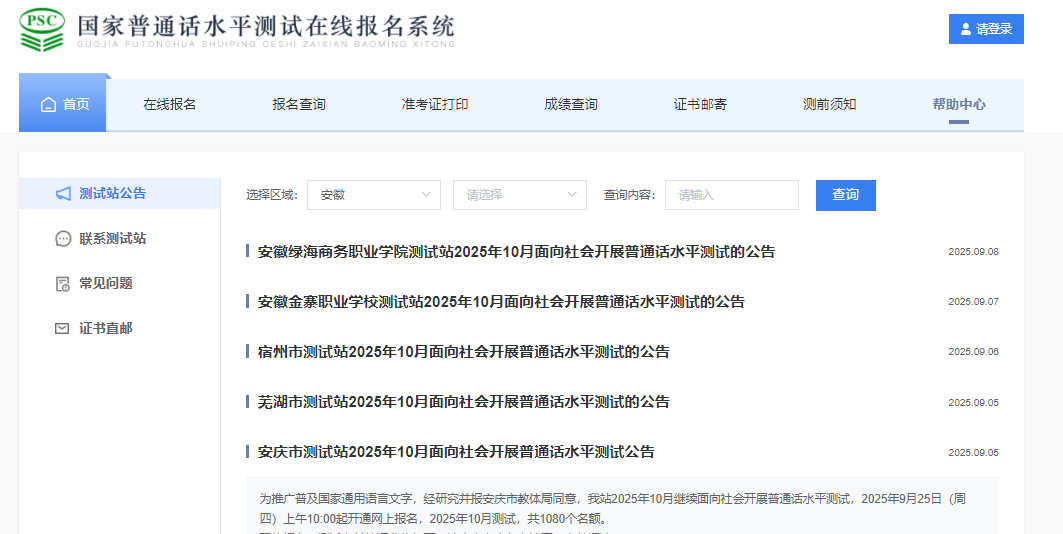Open 宿州市测试站 October 2025 announcement
This screenshot has height=534, width=1063.
pos(463,352)
